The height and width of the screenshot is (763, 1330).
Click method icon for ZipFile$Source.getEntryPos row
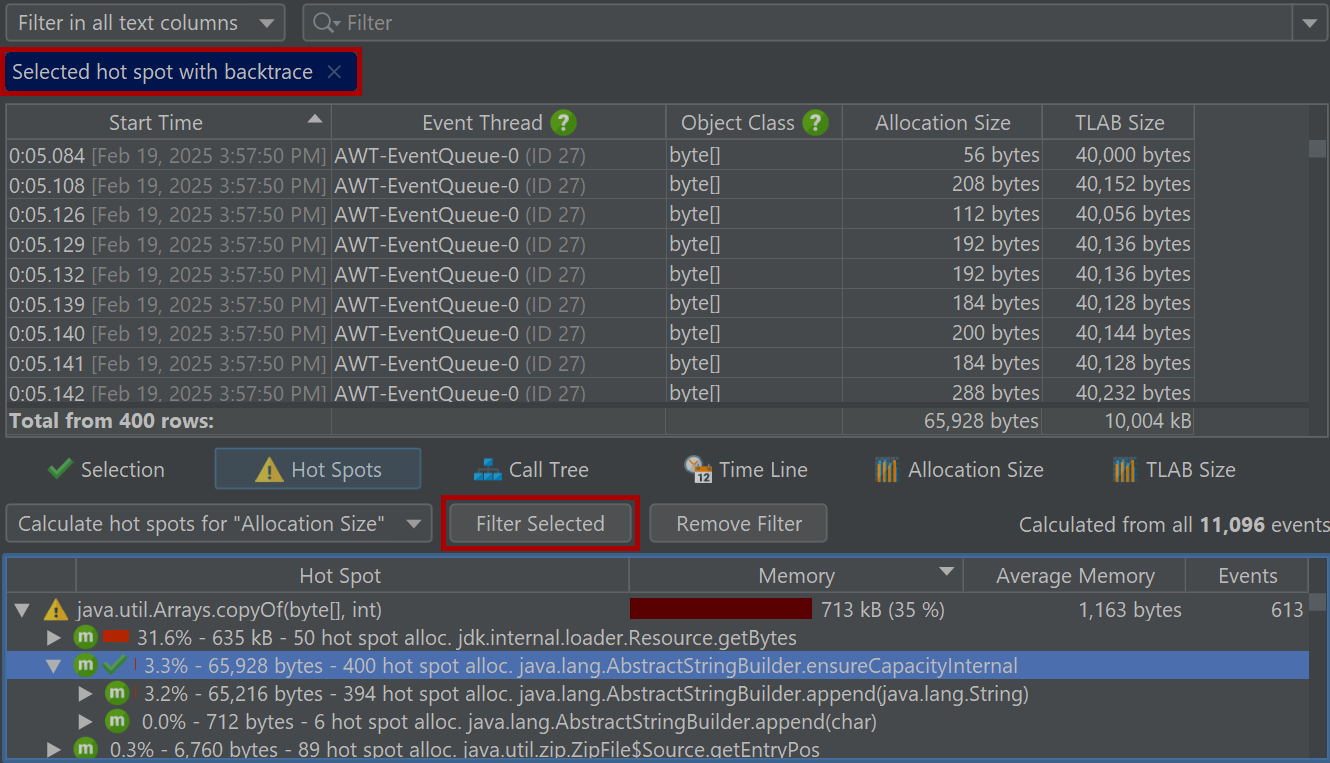(x=85, y=749)
